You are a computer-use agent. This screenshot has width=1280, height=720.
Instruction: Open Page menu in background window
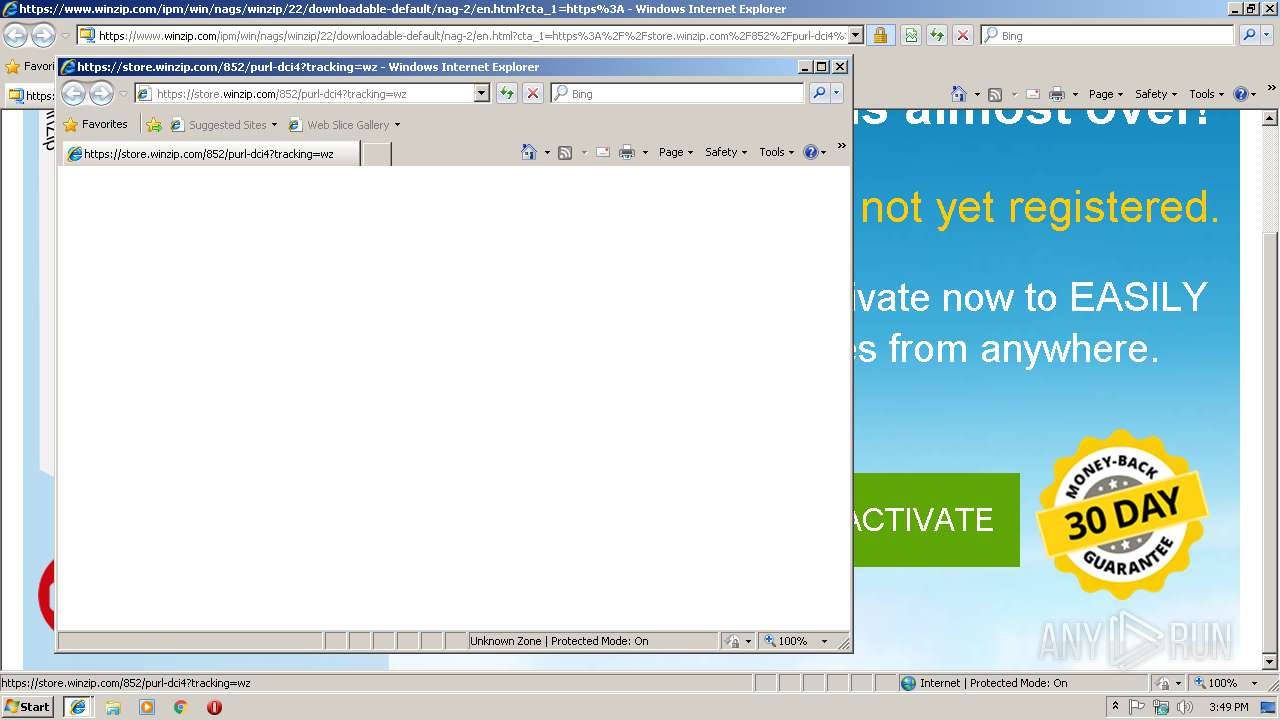(1106, 94)
